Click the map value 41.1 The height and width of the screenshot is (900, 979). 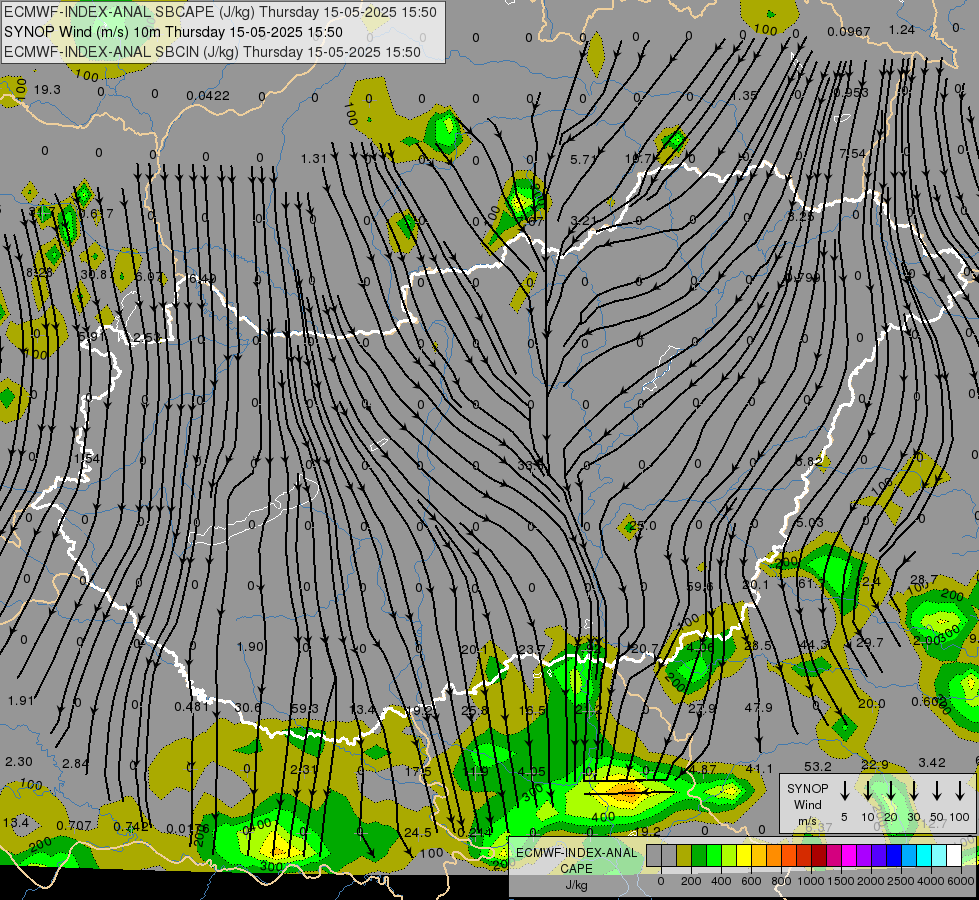(x=759, y=769)
